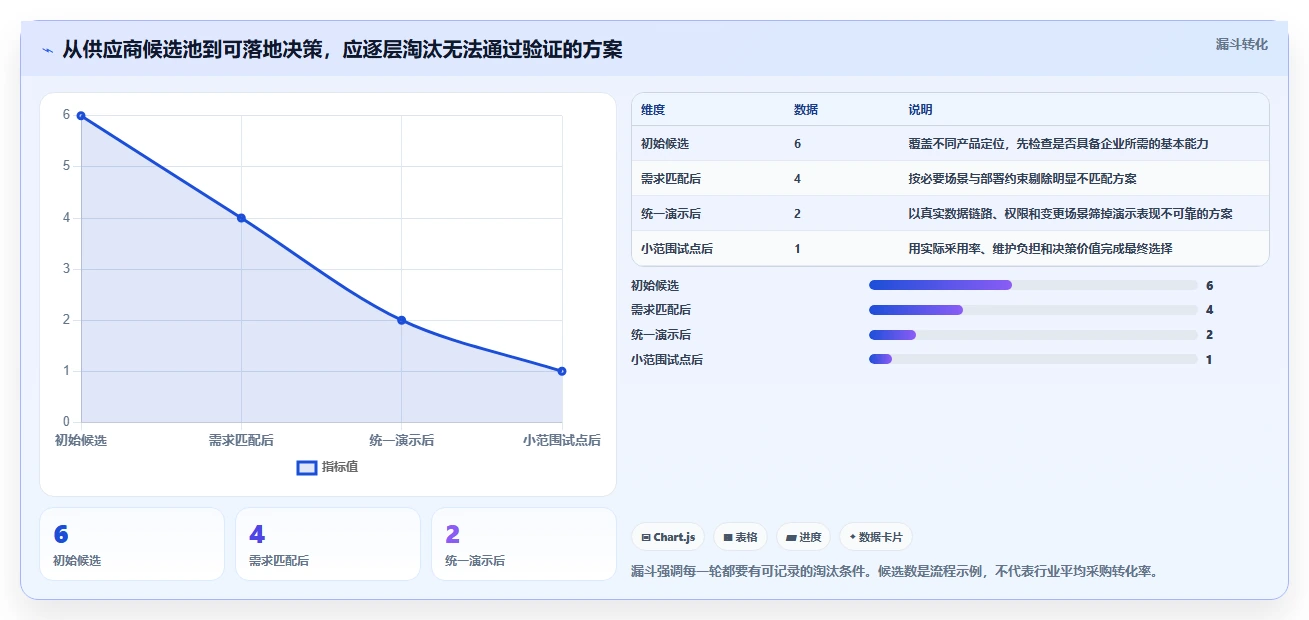Click the 小范围试点后 table row cell
The width and height of the screenshot is (1309, 620).
pyautogui.click(x=677, y=249)
